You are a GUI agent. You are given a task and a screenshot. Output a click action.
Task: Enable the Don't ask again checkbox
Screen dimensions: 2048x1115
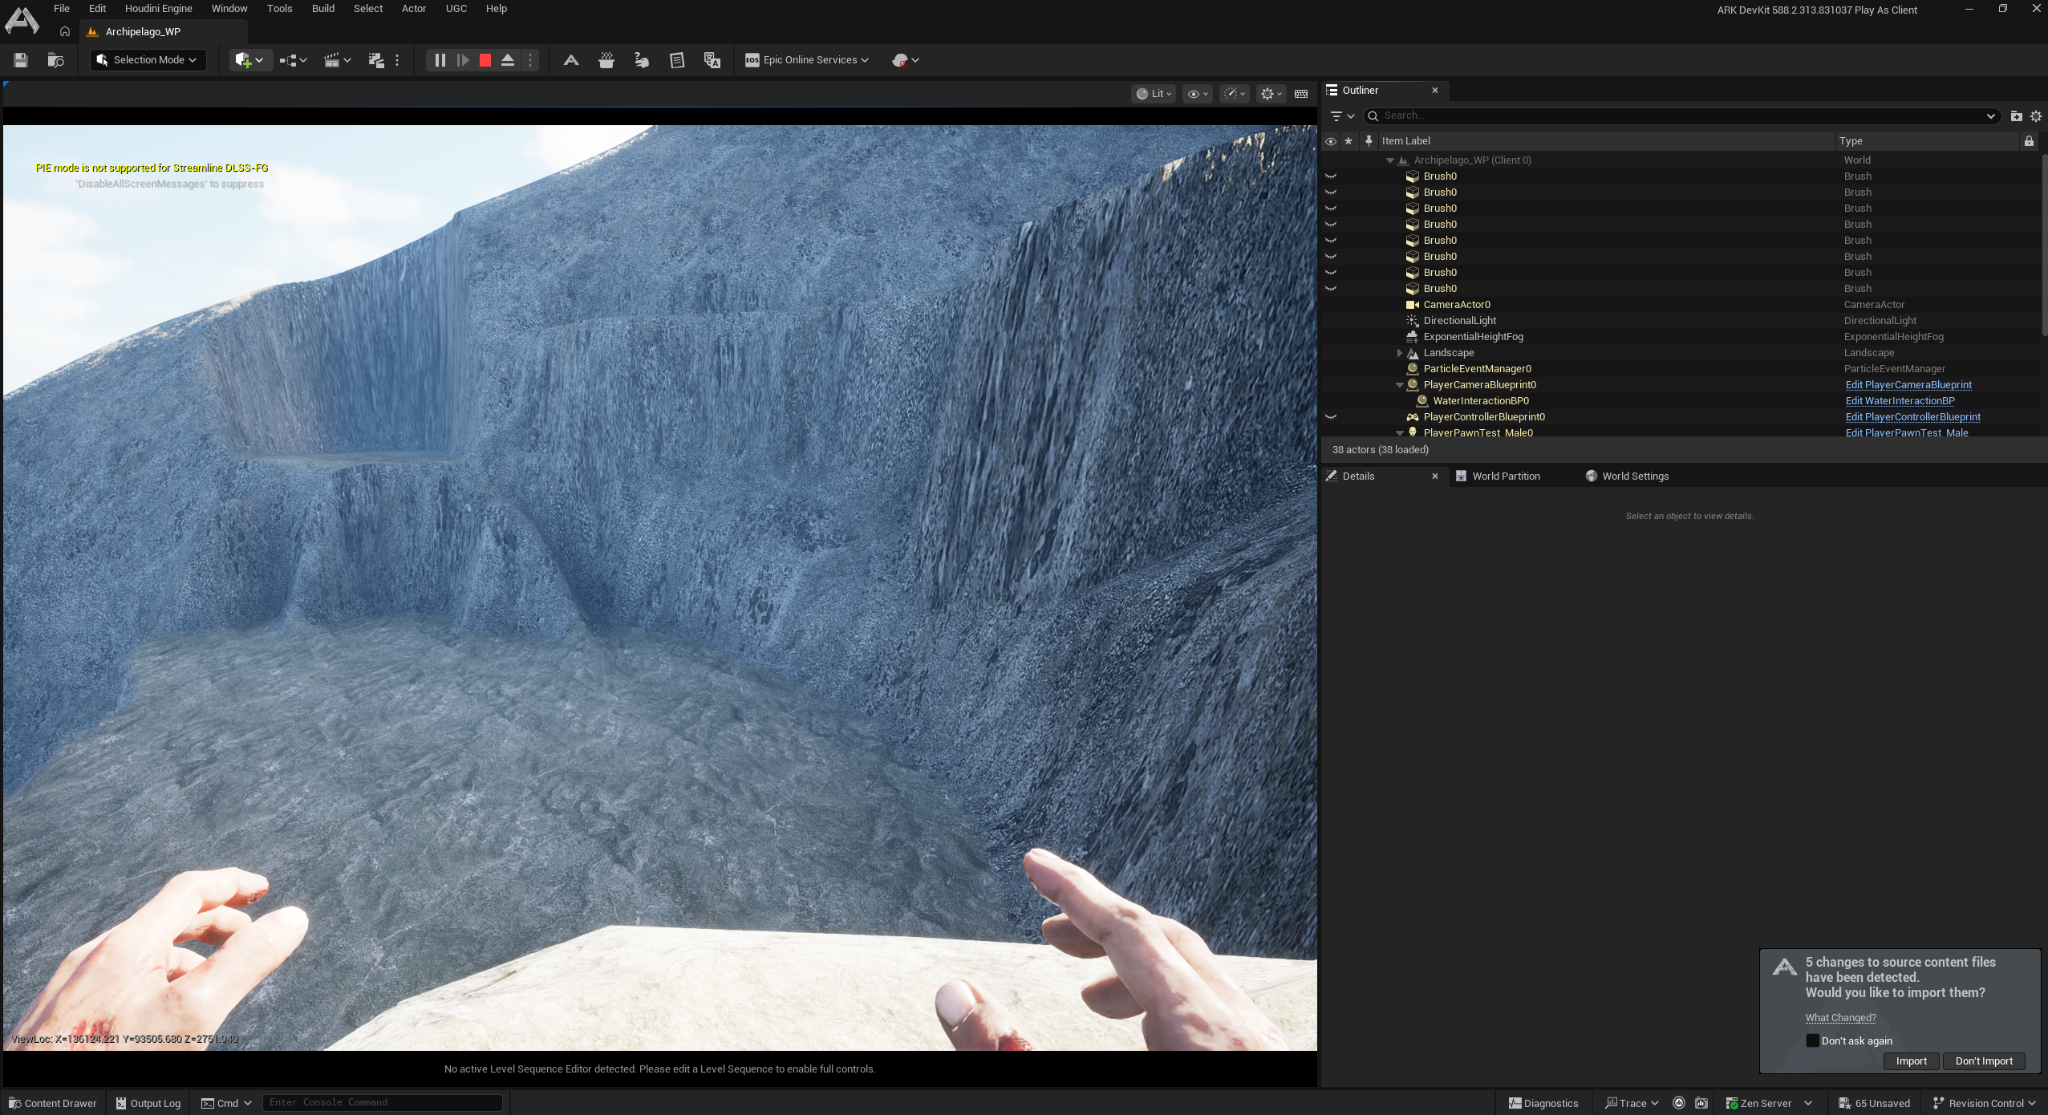pos(1812,1040)
